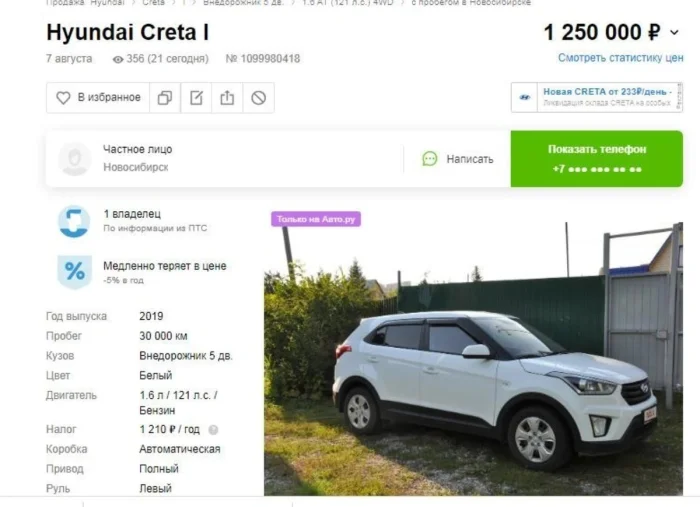Viewport: 700px width, 507px height.
Task: Click the share icon
Action: coord(227,98)
